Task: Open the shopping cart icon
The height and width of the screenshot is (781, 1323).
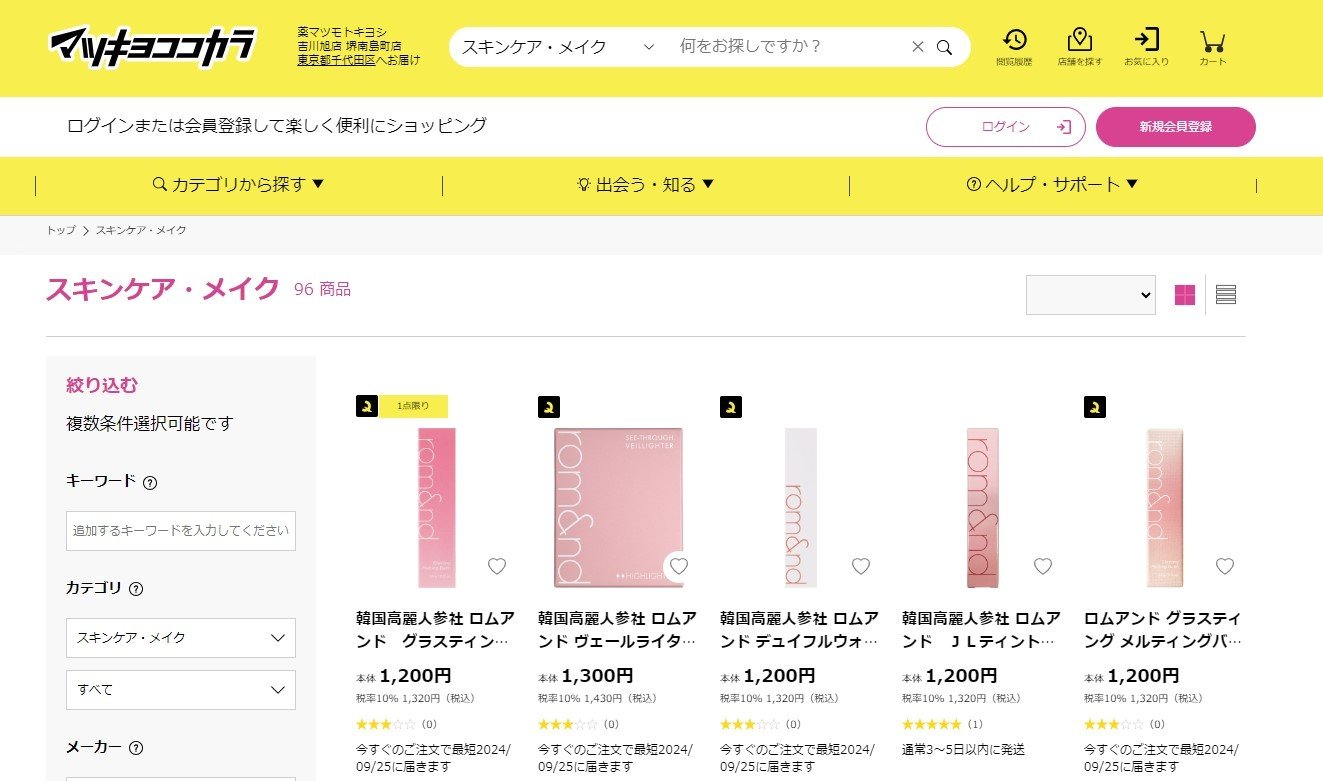Action: [1212, 41]
